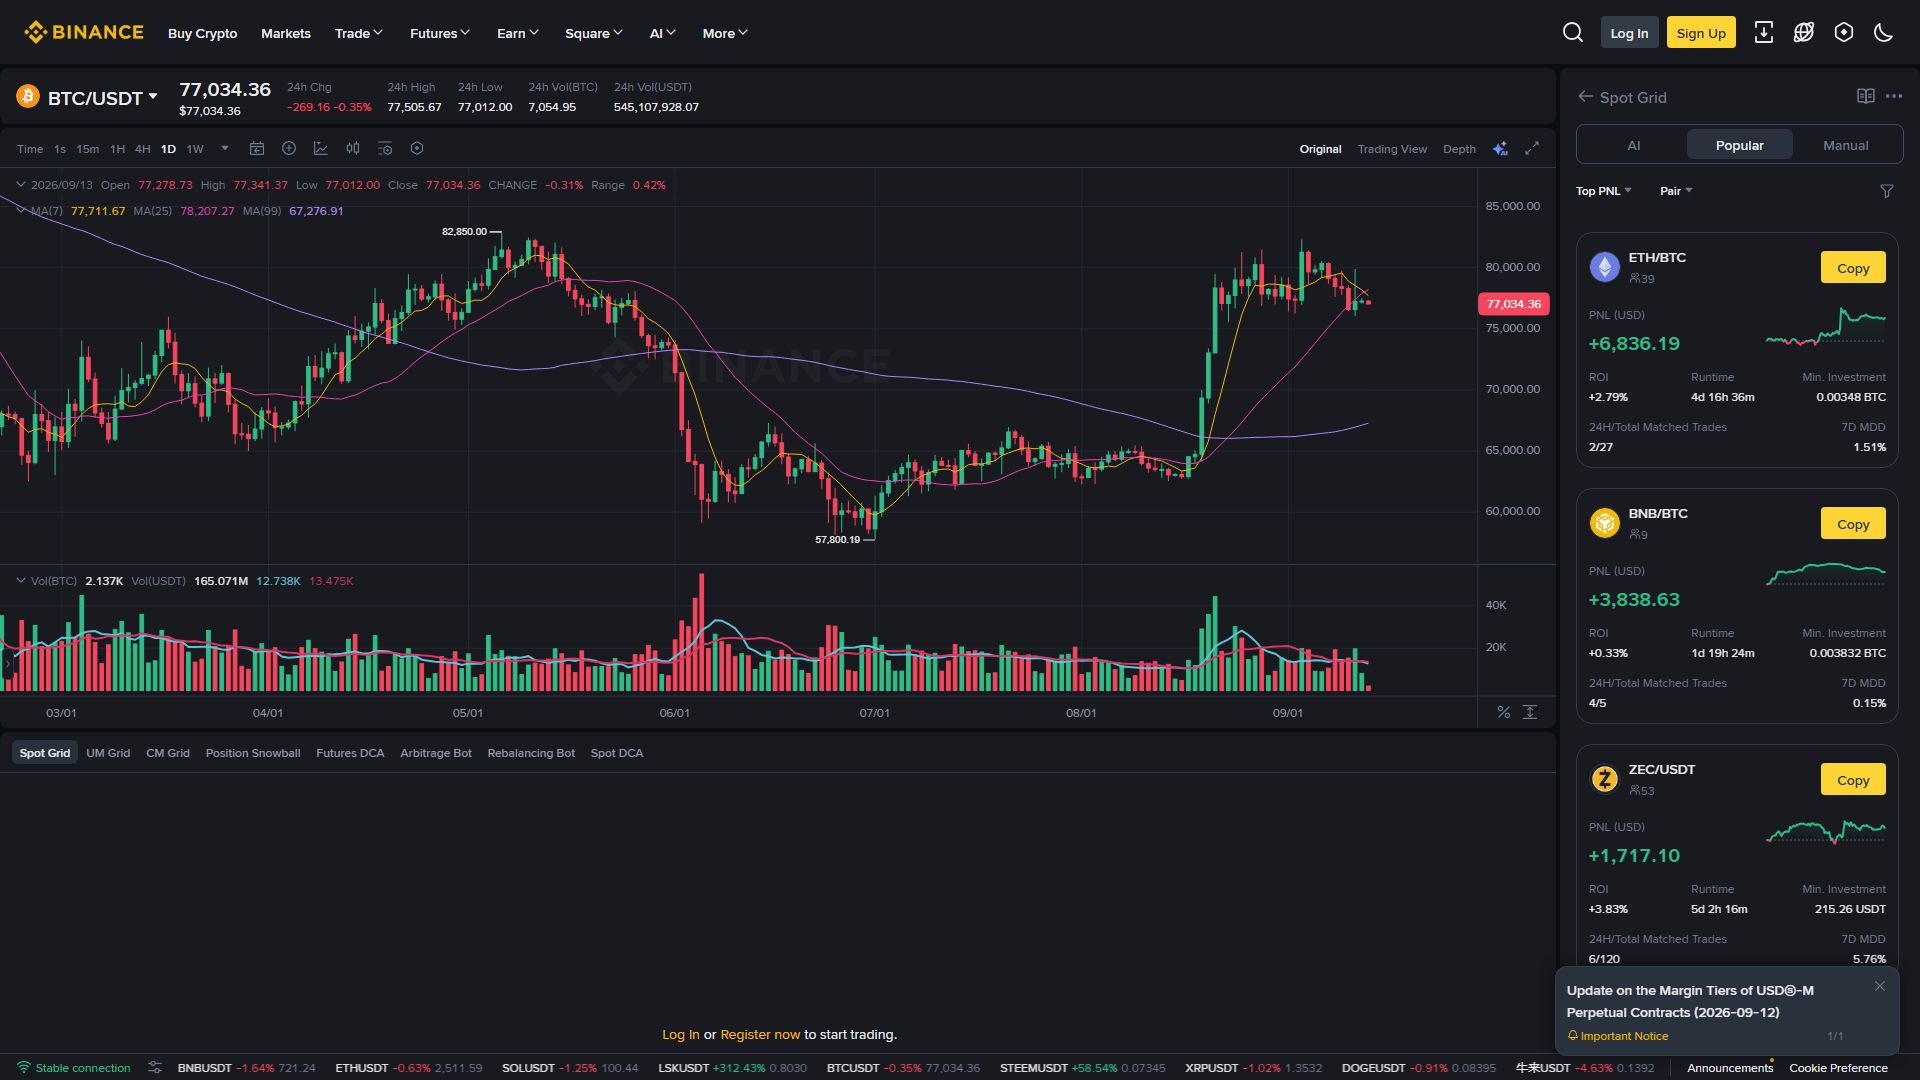
Task: Open the Top PNL sort dropdown
Action: tap(1604, 191)
